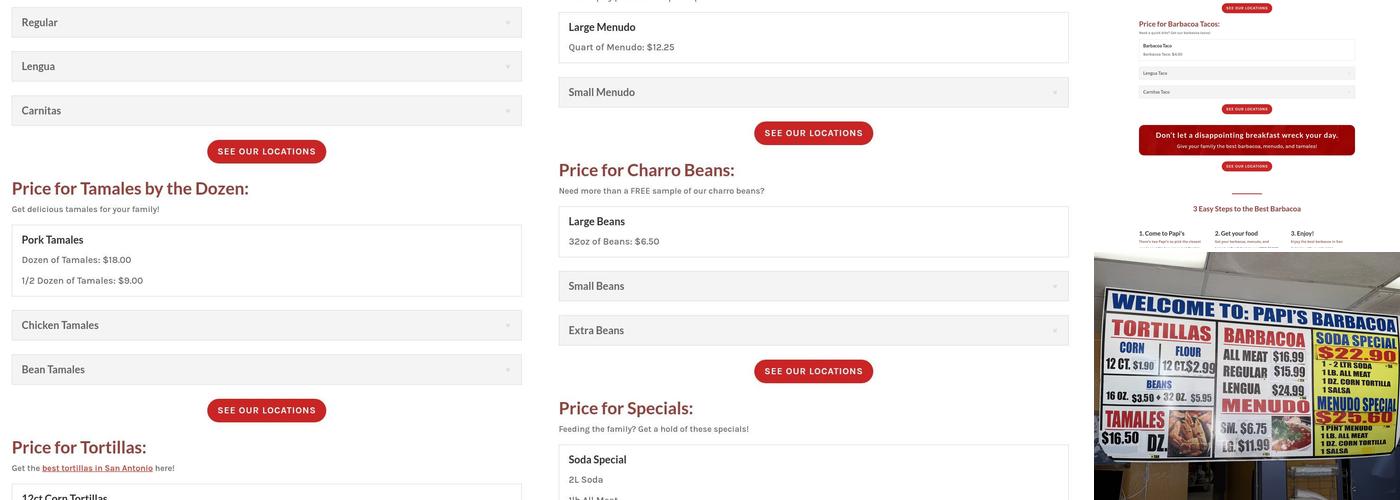Click See Our Locations below Small Menudo
Image resolution: width=1400 pixels, height=500 pixels.
click(x=813, y=133)
